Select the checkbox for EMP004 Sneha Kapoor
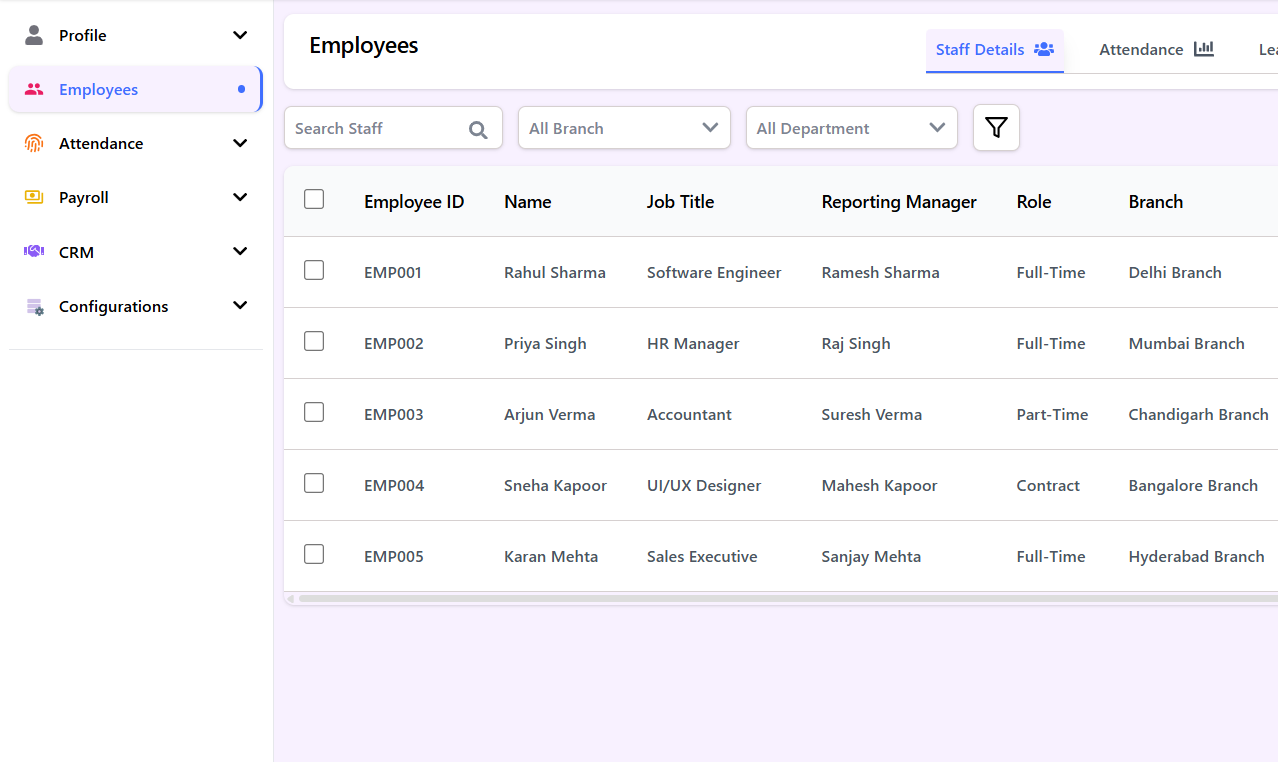This screenshot has width=1278, height=762. (314, 482)
